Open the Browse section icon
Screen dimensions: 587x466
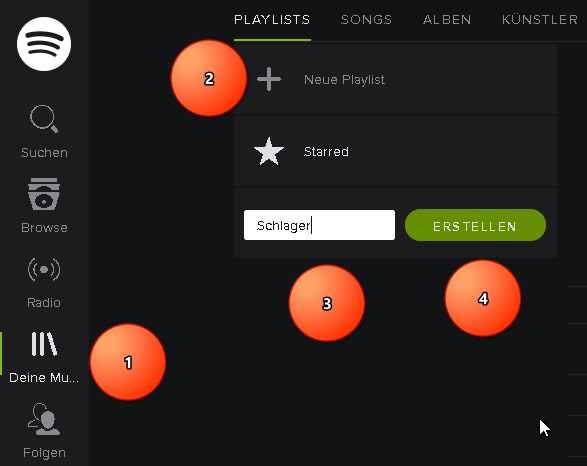click(43, 194)
